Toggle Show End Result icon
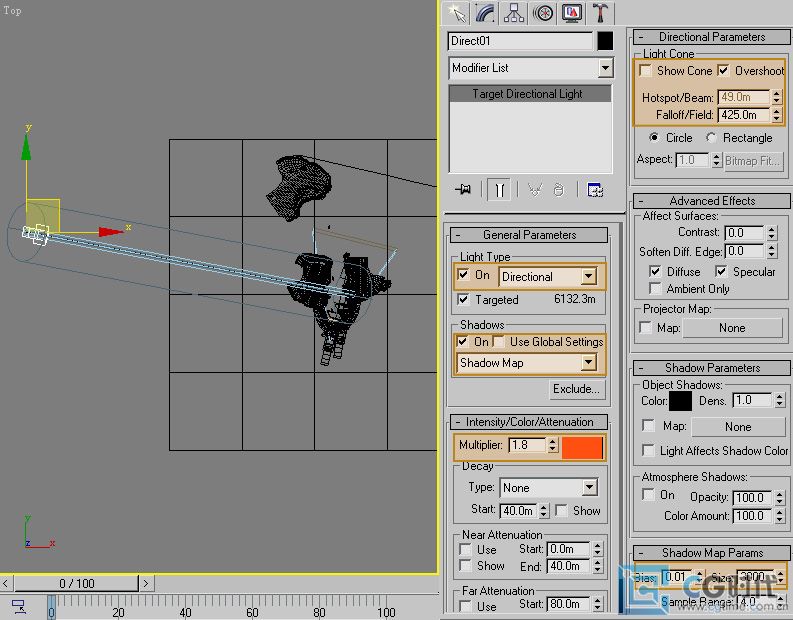This screenshot has width=793, height=620. [499, 190]
